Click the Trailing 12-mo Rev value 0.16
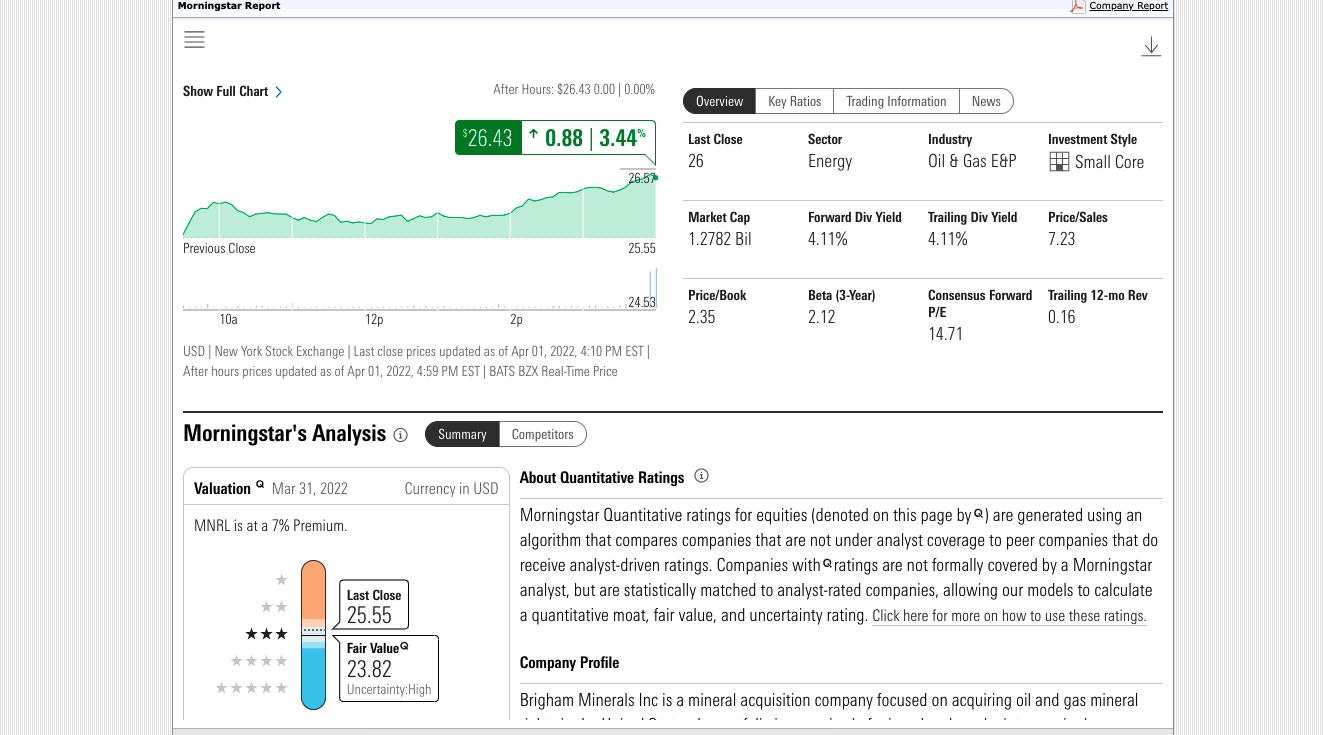The height and width of the screenshot is (735, 1323). [1062, 317]
